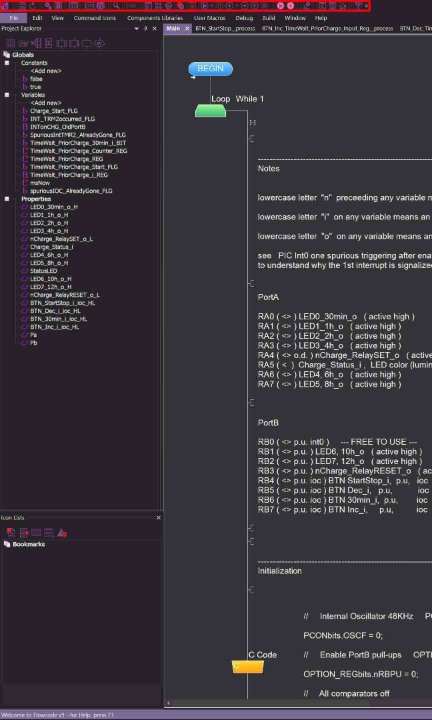Click the PCONbits.OSCF = 0; code line
Image resolution: width=432 pixels, height=720 pixels.
tap(343, 636)
